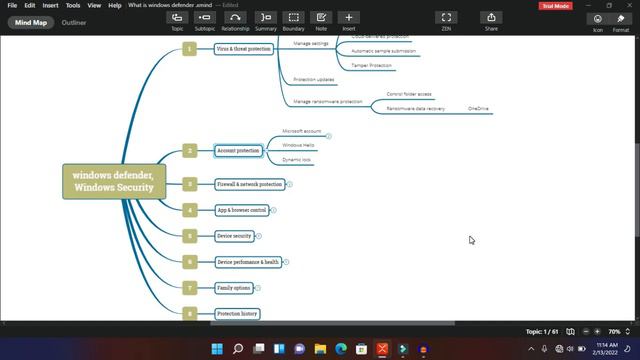The width and height of the screenshot is (640, 360).
Task: Open Windows Start menu
Action: pyautogui.click(x=217, y=349)
